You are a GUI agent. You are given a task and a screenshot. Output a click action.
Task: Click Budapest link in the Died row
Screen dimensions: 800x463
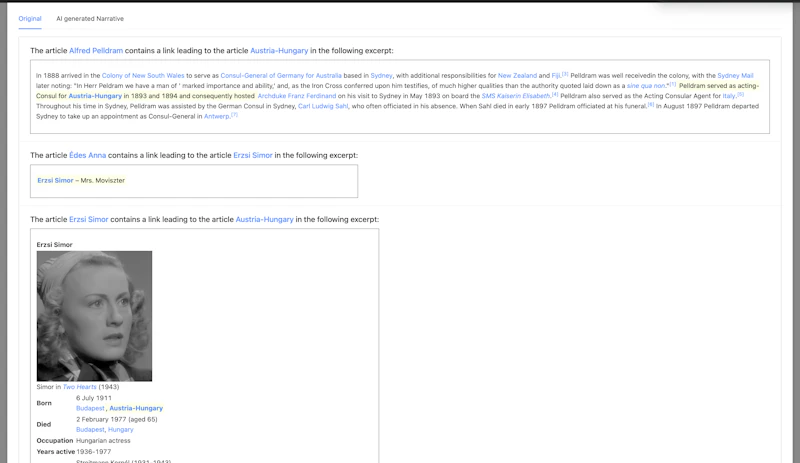click(x=90, y=430)
